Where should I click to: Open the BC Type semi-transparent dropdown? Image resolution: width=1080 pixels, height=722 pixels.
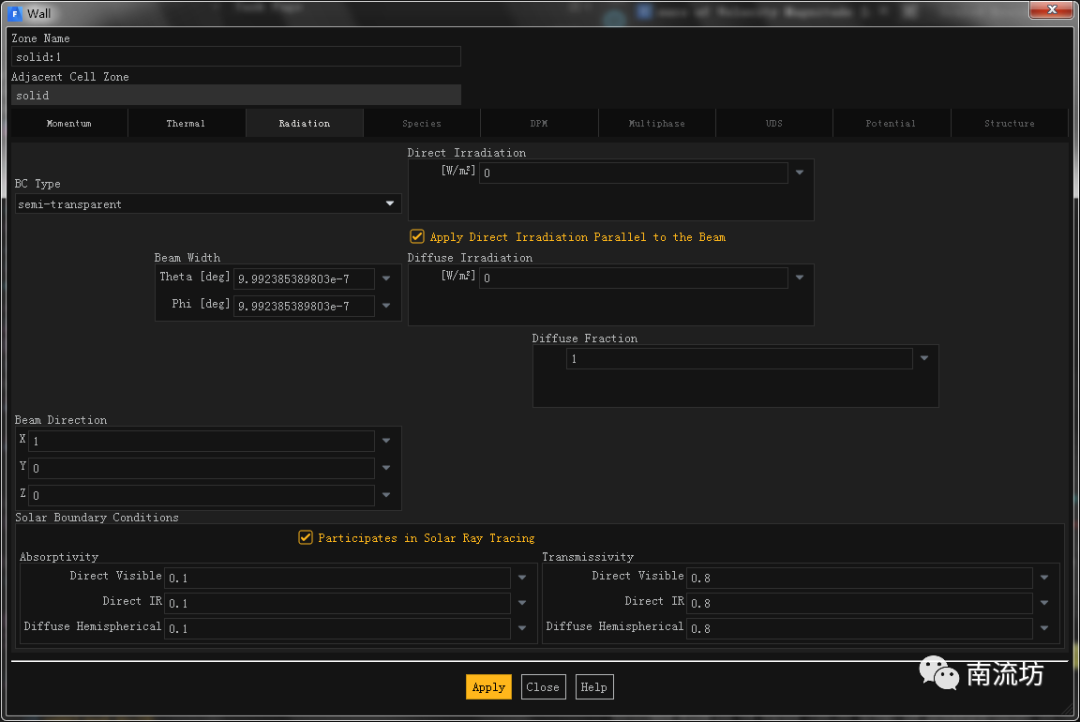[390, 204]
